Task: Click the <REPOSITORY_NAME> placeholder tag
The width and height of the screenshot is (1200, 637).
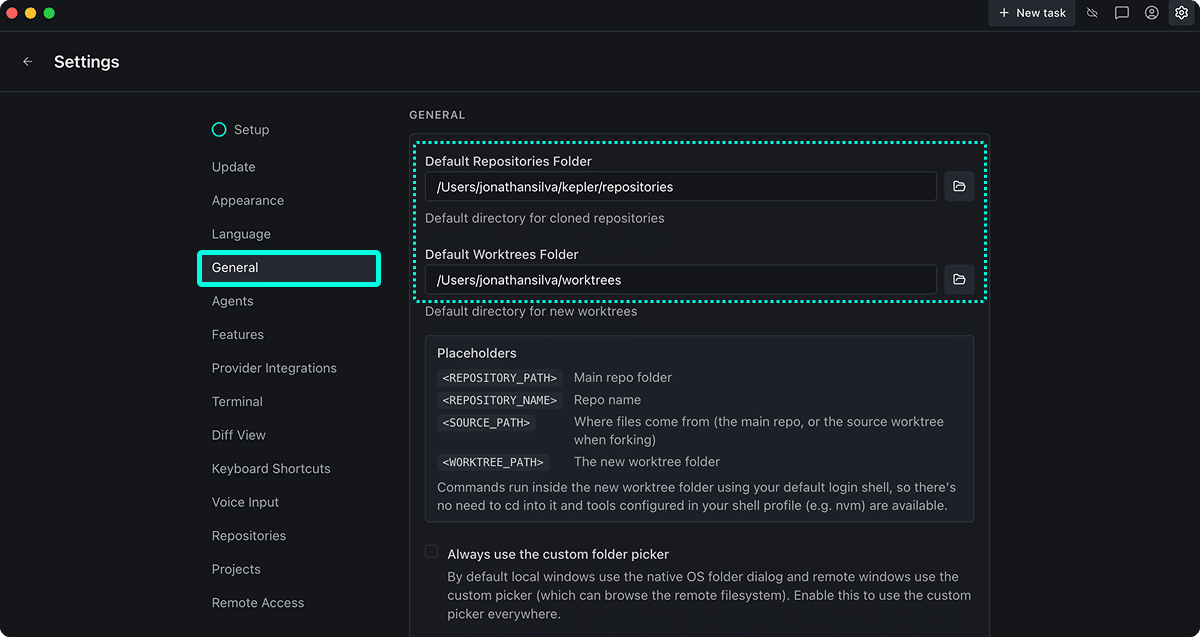Action: point(500,400)
